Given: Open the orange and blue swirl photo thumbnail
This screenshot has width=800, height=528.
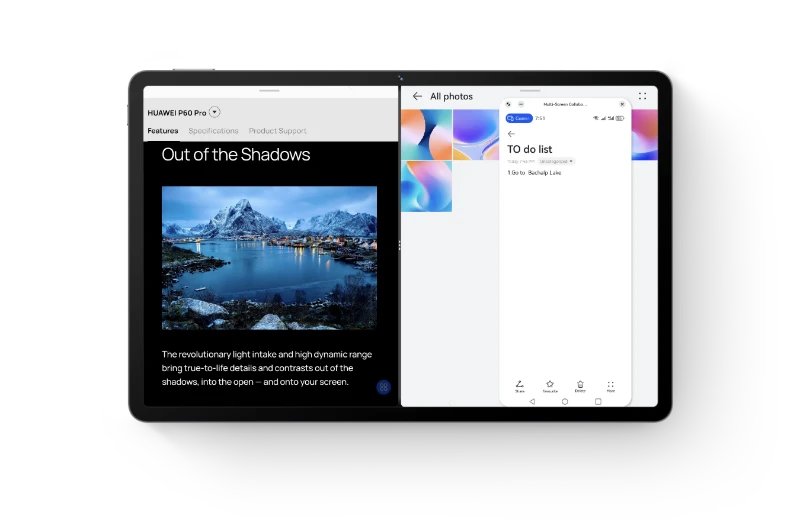Looking at the screenshot, I should click(x=426, y=134).
